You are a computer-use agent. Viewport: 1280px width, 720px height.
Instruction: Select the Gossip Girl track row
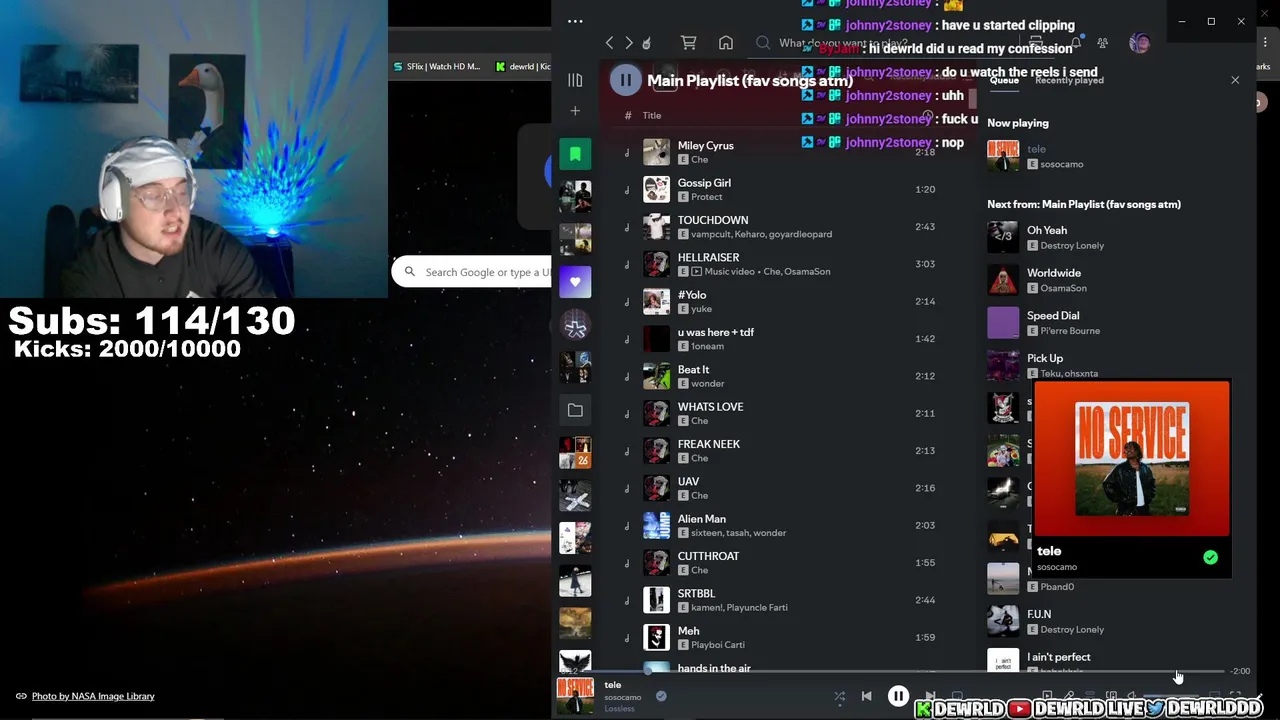(x=778, y=189)
